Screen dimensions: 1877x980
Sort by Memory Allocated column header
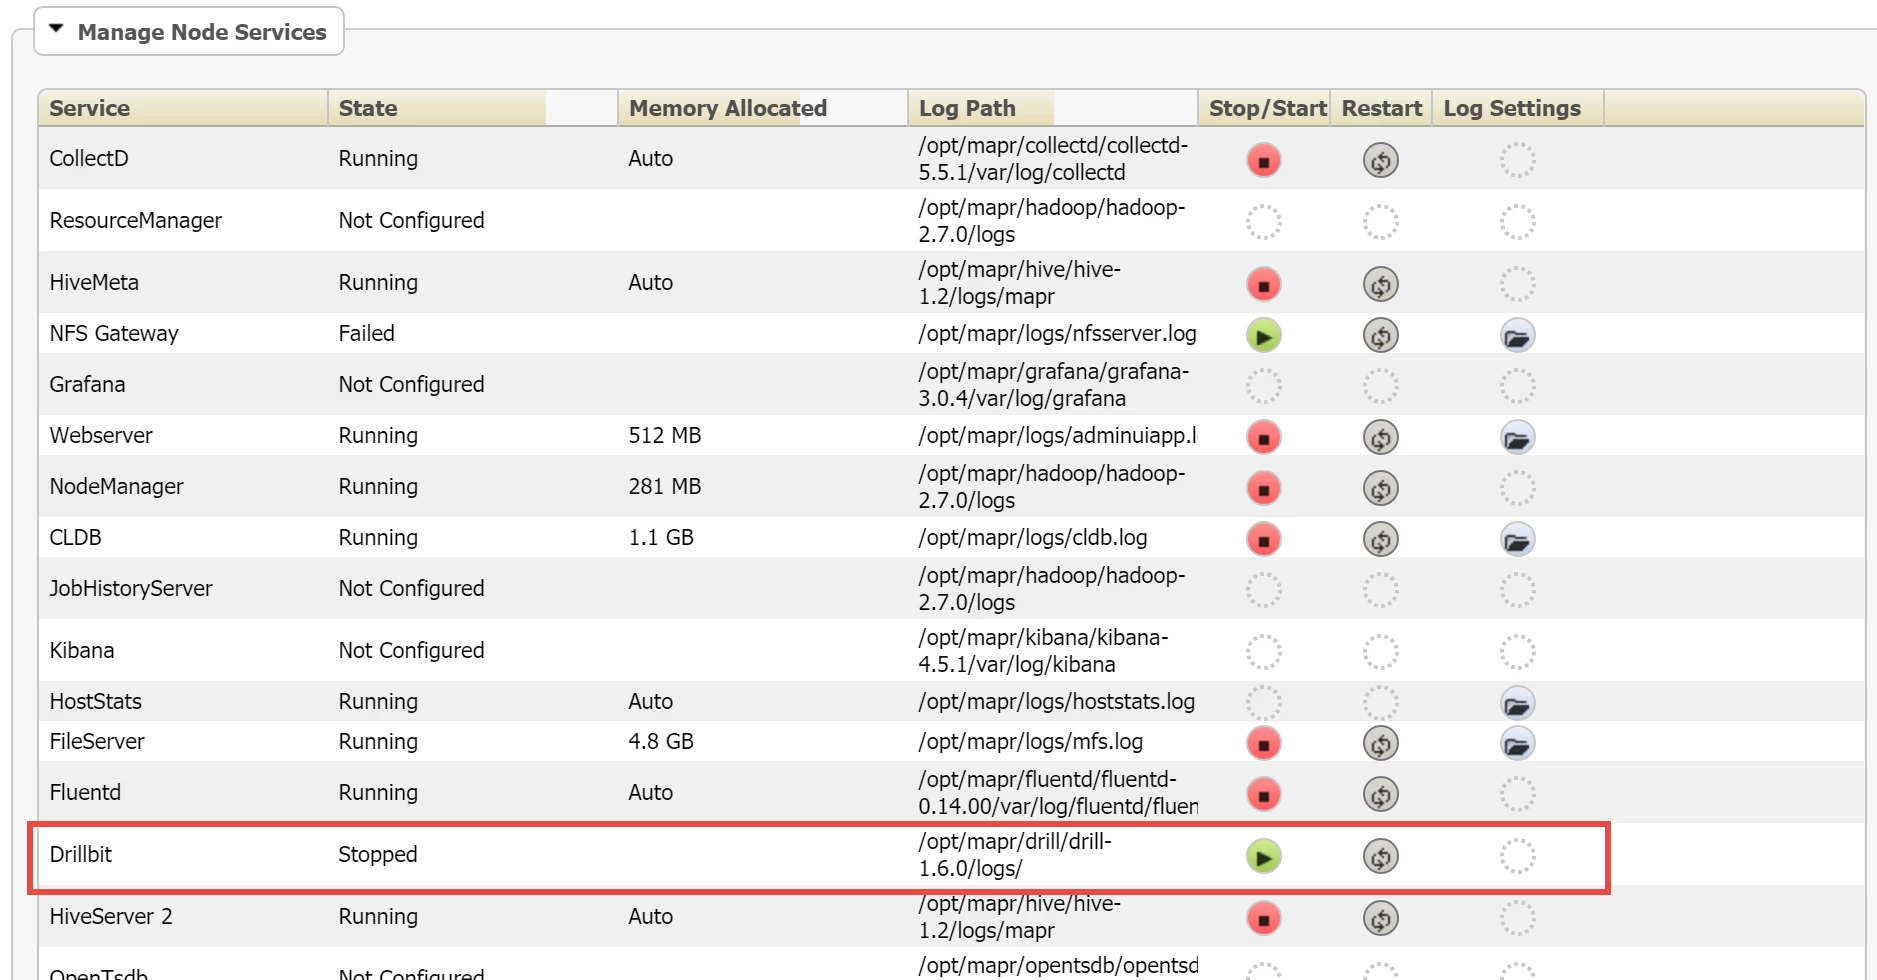point(762,108)
